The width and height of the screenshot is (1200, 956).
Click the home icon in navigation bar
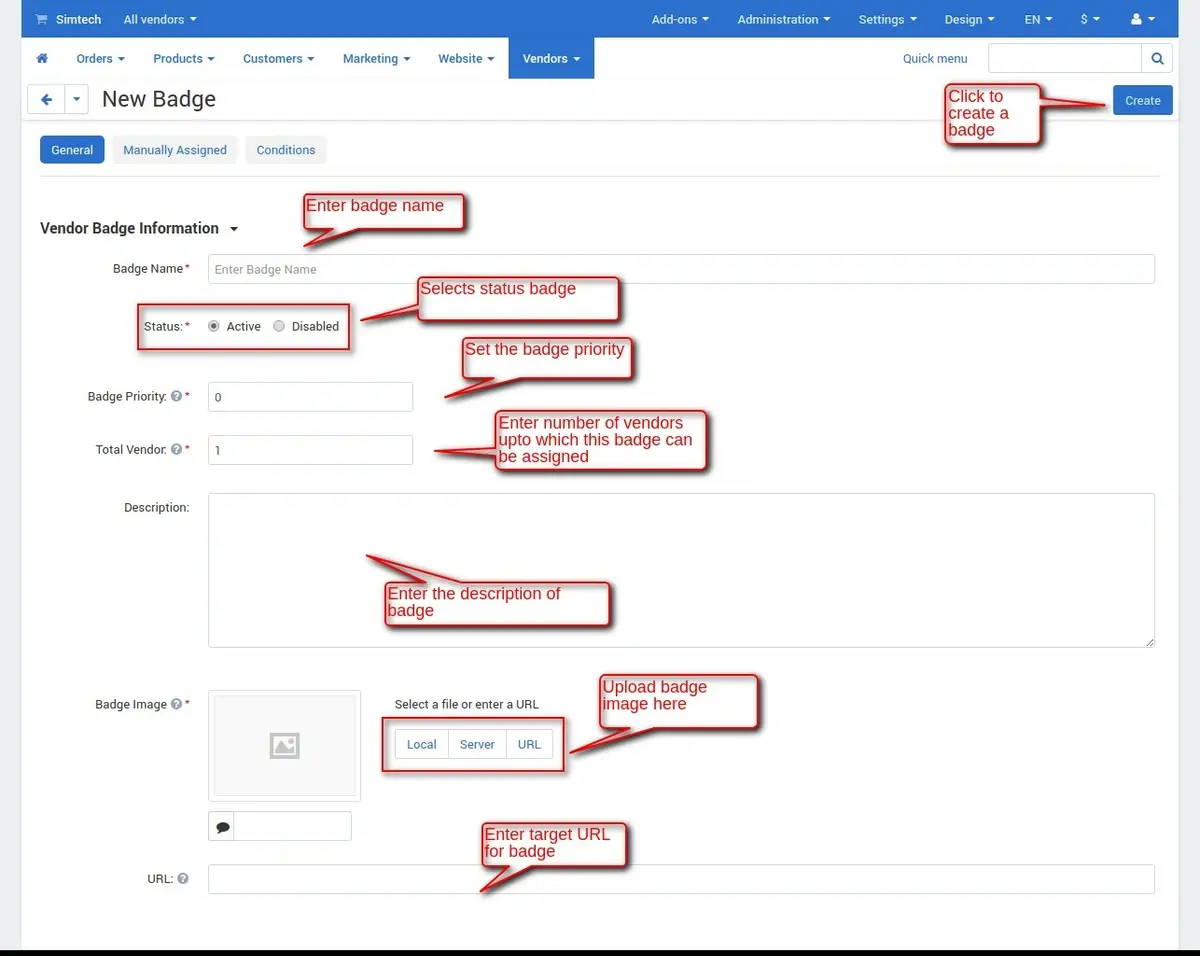click(42, 59)
